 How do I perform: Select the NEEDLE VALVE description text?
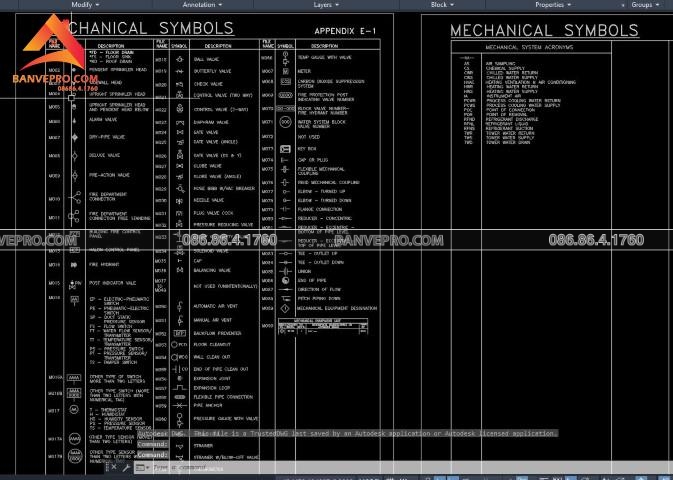(208, 200)
